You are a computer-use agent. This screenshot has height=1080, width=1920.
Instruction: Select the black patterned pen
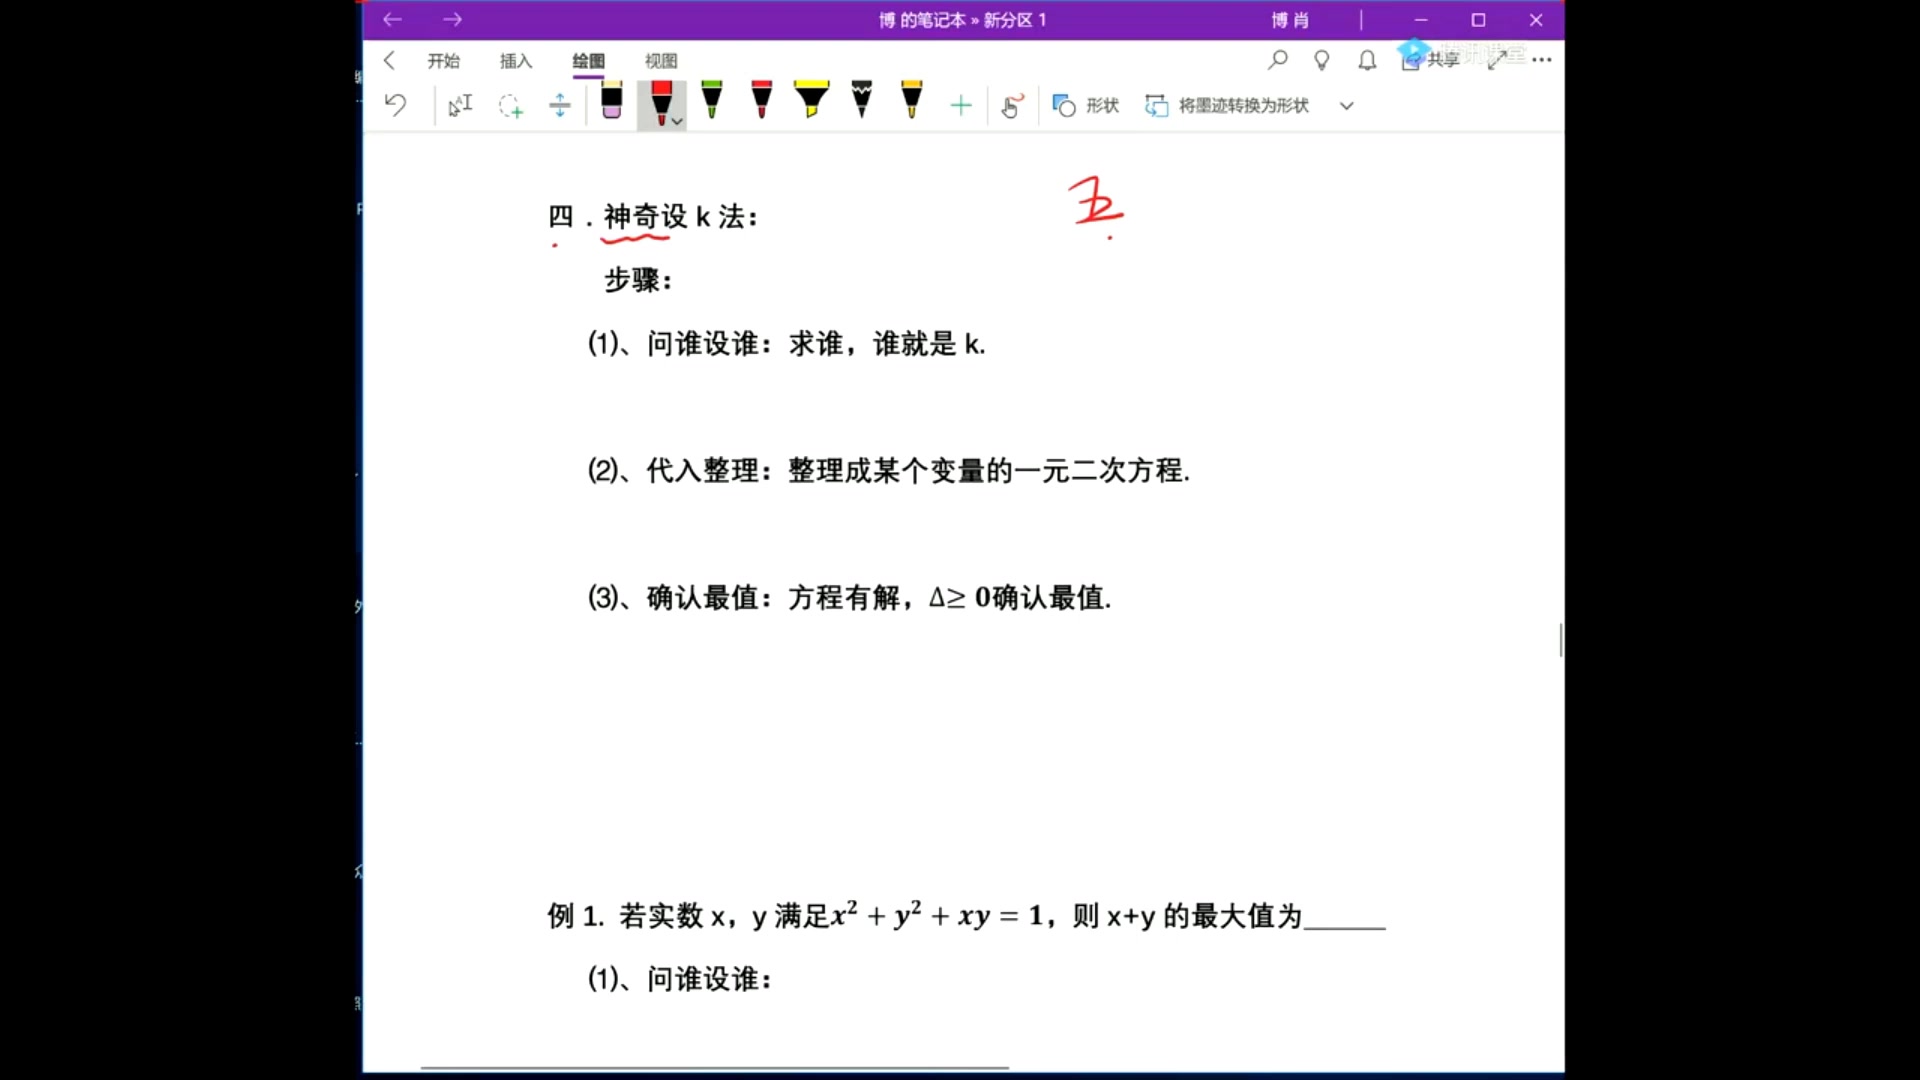861,101
